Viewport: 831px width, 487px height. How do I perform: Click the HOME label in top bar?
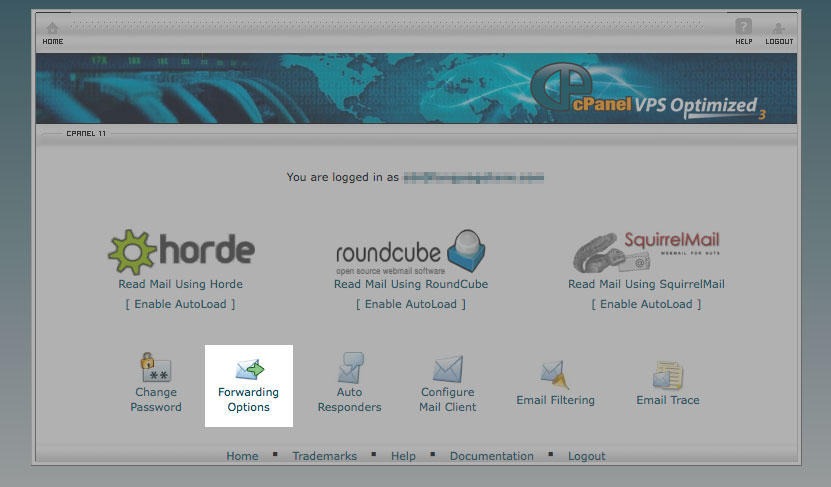[52, 41]
